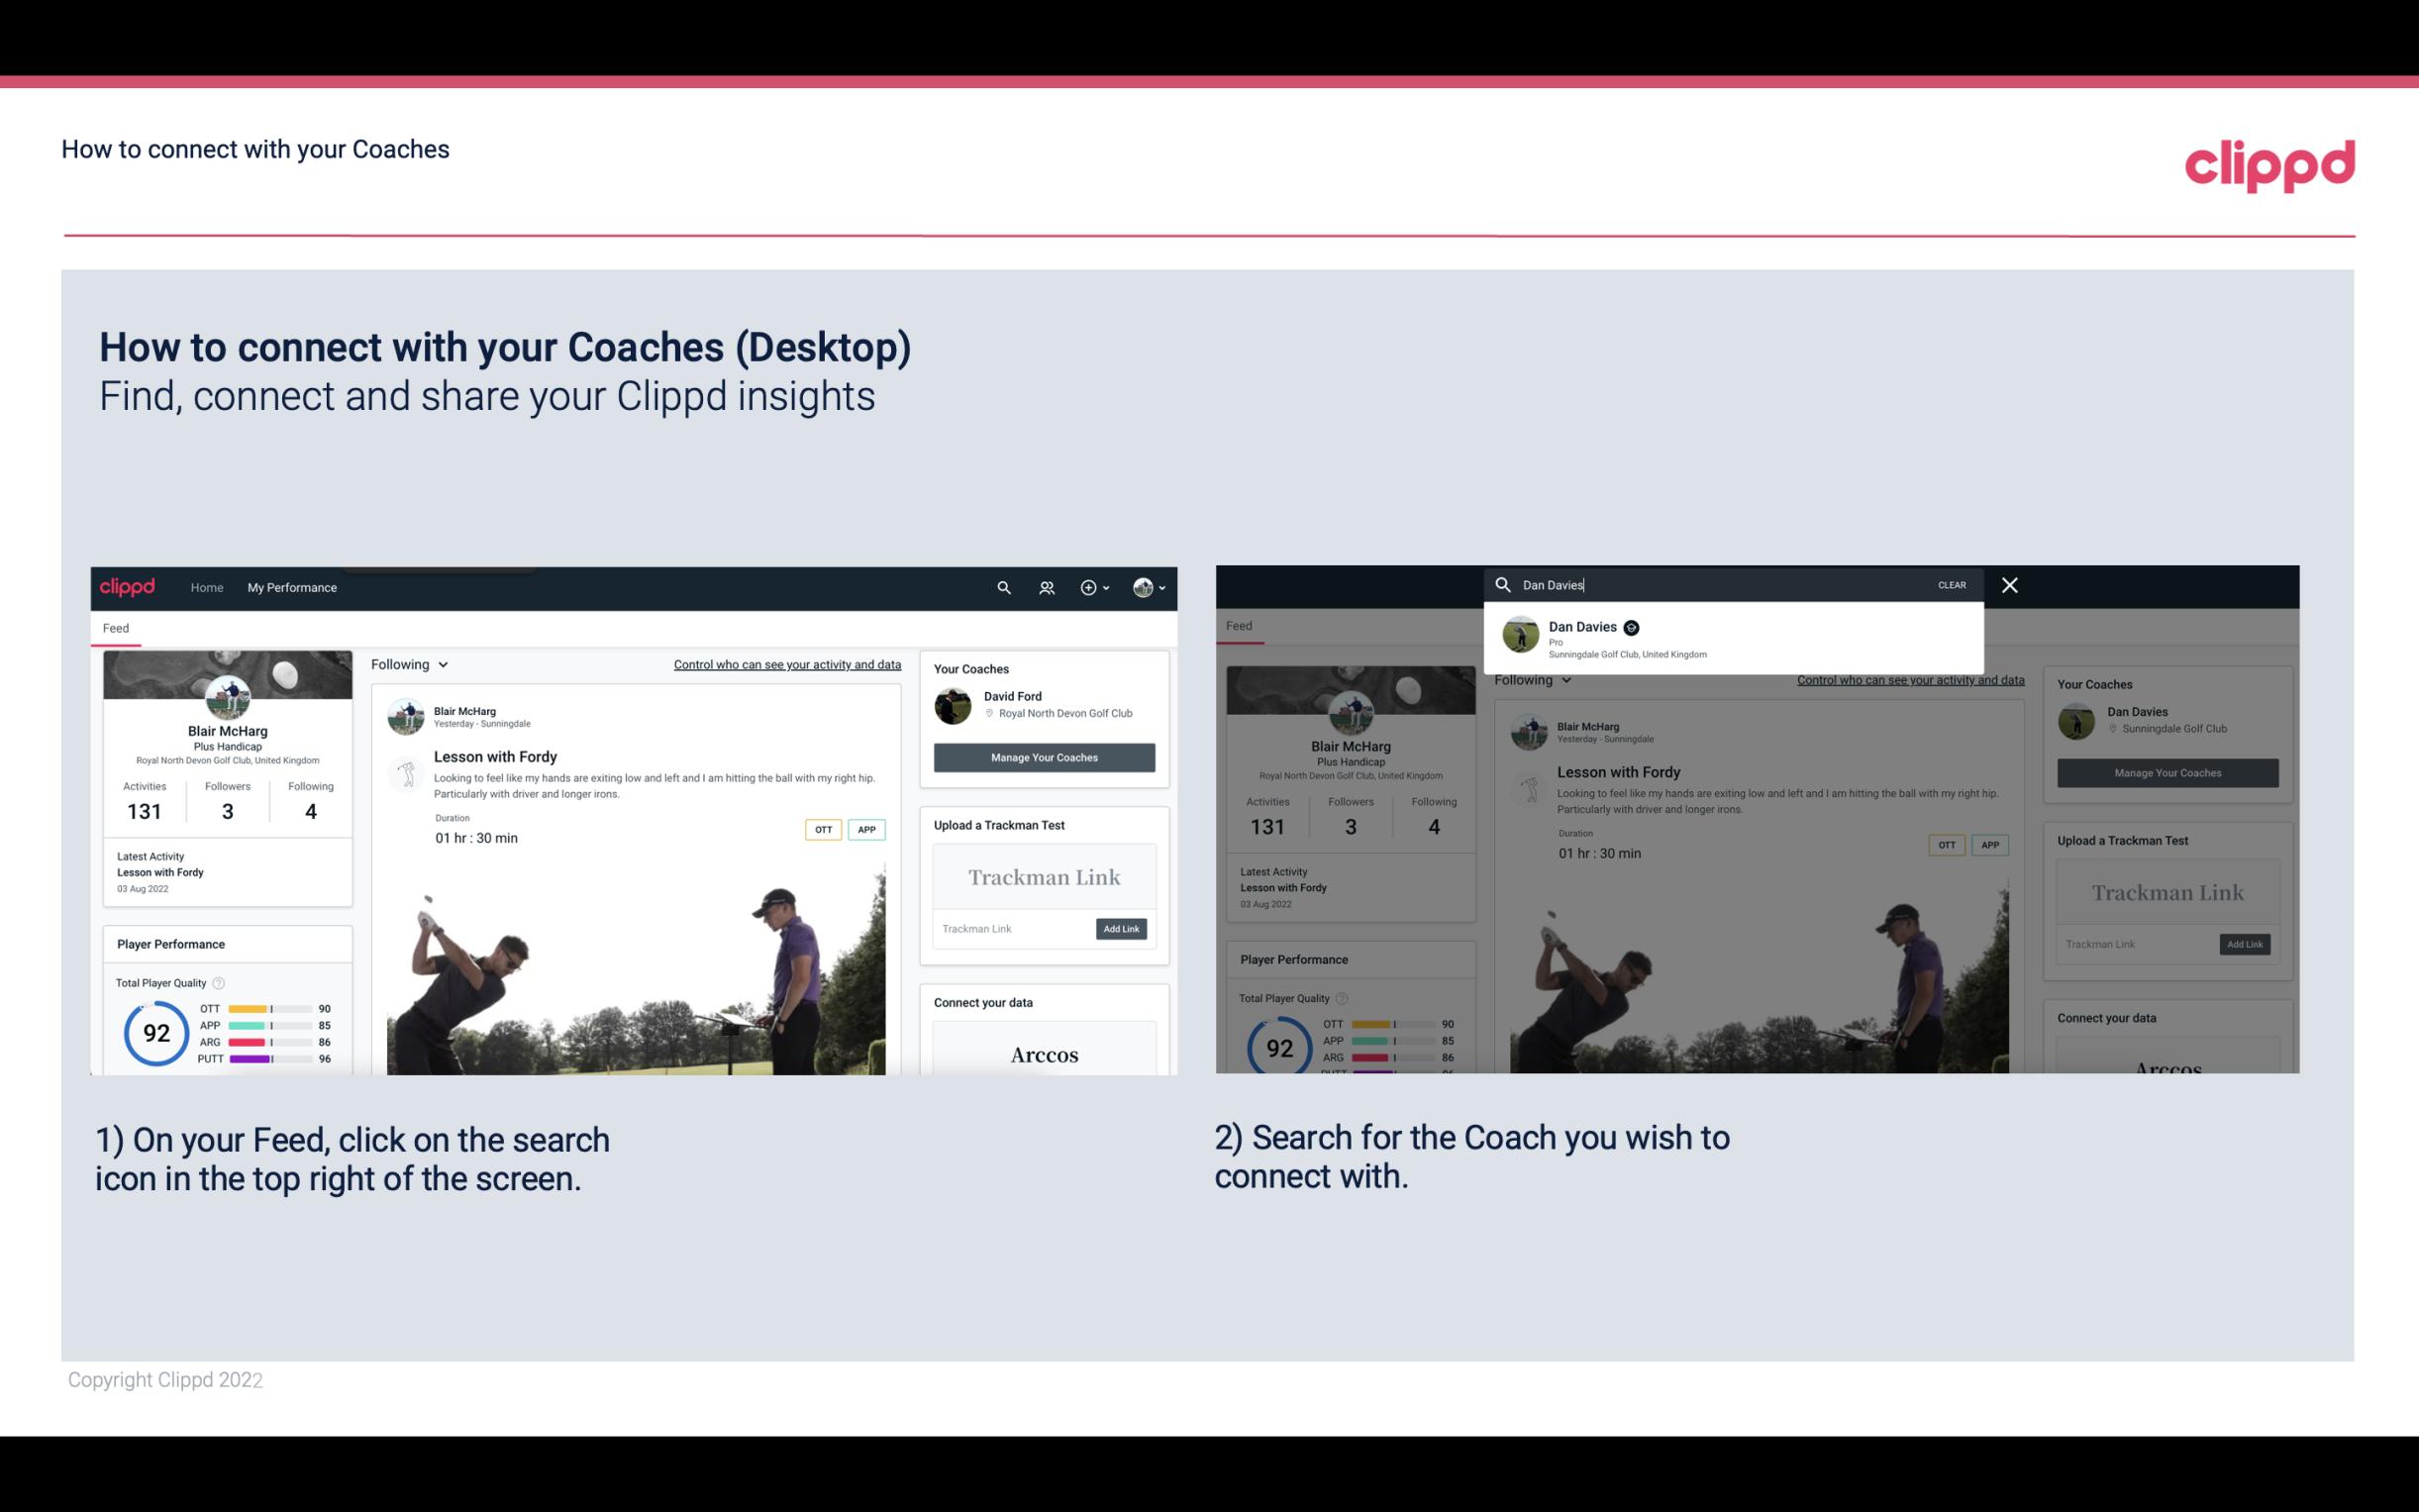Click Manage Your Coaches button
The image size is (2419, 1512).
click(x=1042, y=756)
